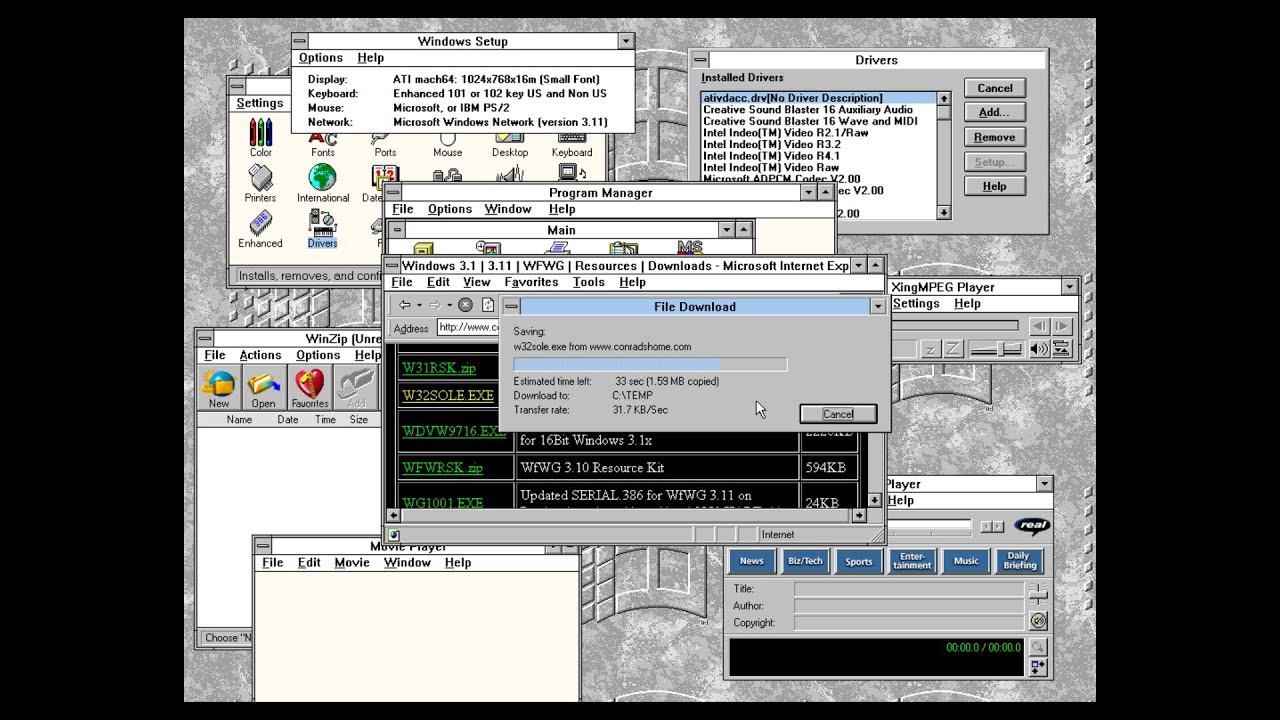Open the Keyboard control panel icon
Screen dimensions: 1280x720
572,145
